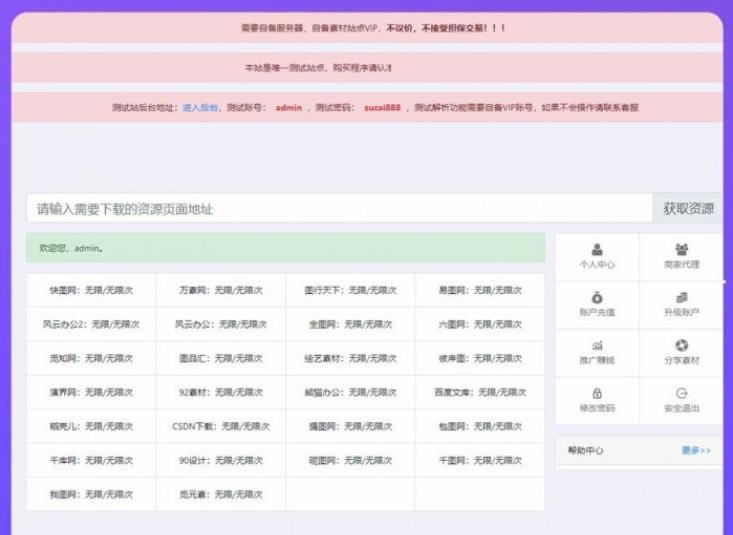
Task: Click the 升级账户 upgrade account icon
Action: click(682, 297)
